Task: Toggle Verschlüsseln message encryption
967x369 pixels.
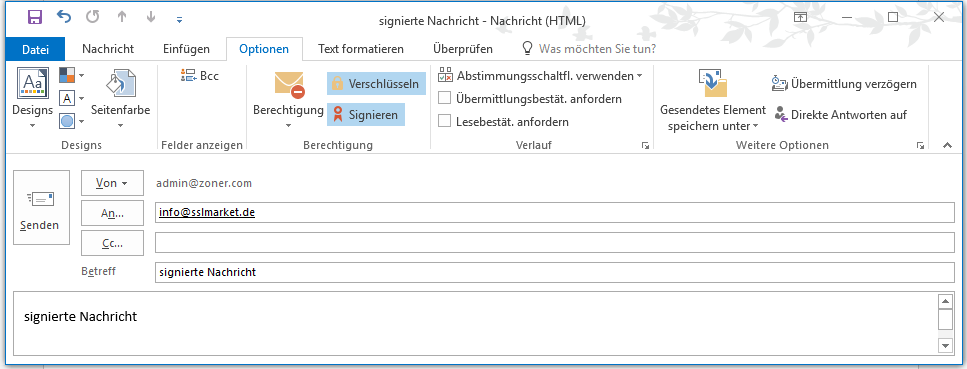Action: [376, 83]
